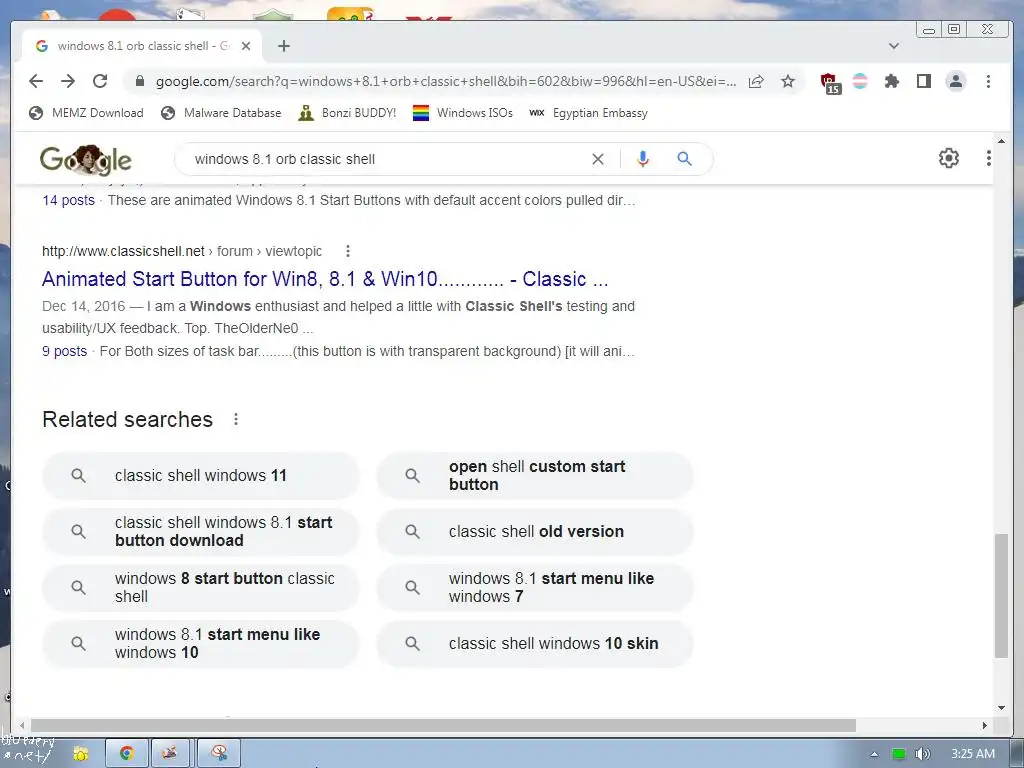Submit search with magnifier icon
Screen dimensions: 1024x768
[x=684, y=159]
